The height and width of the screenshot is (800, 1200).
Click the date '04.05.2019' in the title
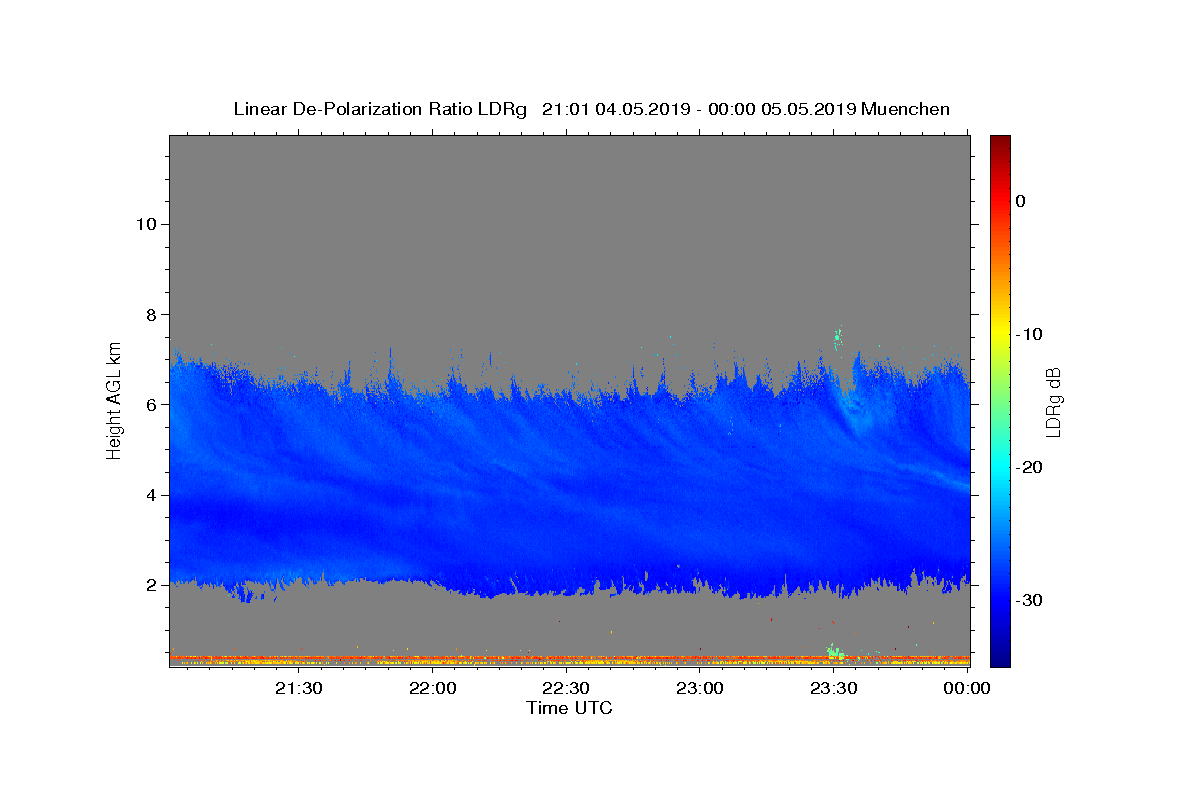642,109
